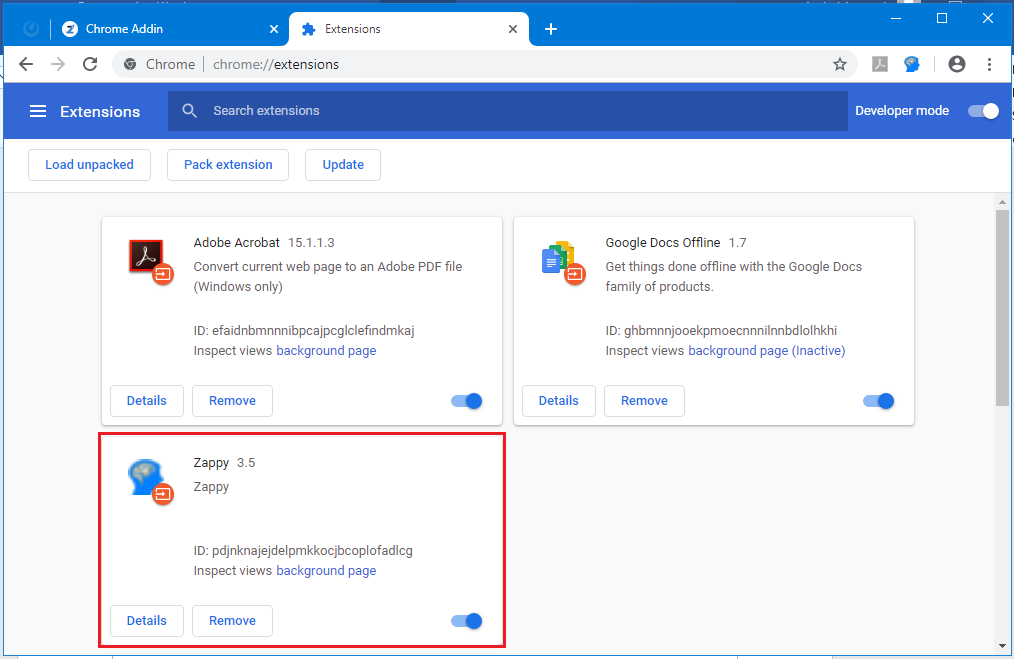Click the Adobe Acrobat extension name
The height and width of the screenshot is (659, 1014).
coord(237,243)
